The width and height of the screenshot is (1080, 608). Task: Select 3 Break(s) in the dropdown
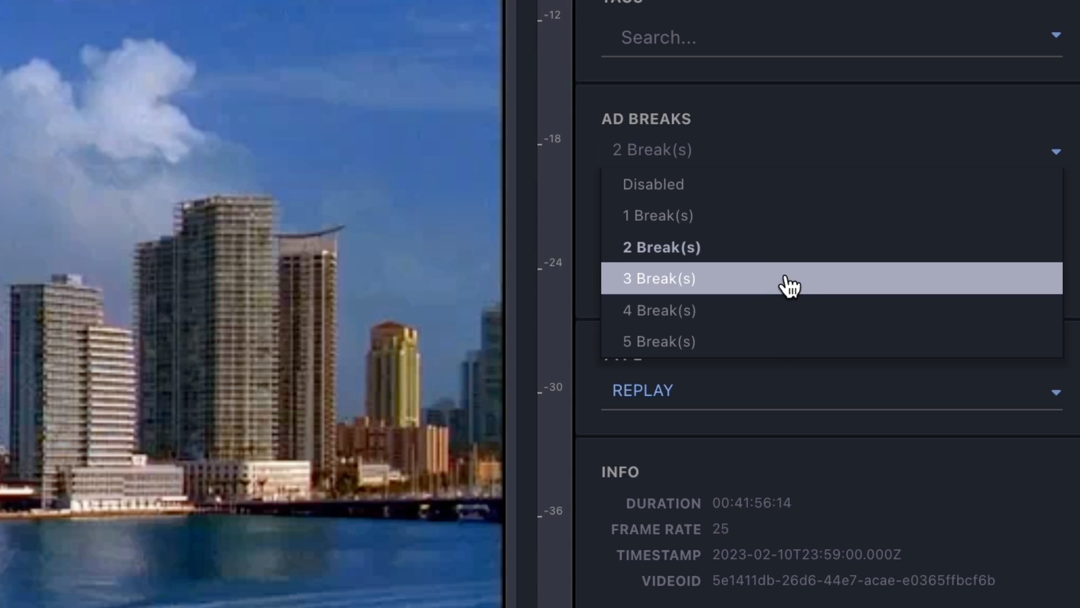click(x=831, y=278)
